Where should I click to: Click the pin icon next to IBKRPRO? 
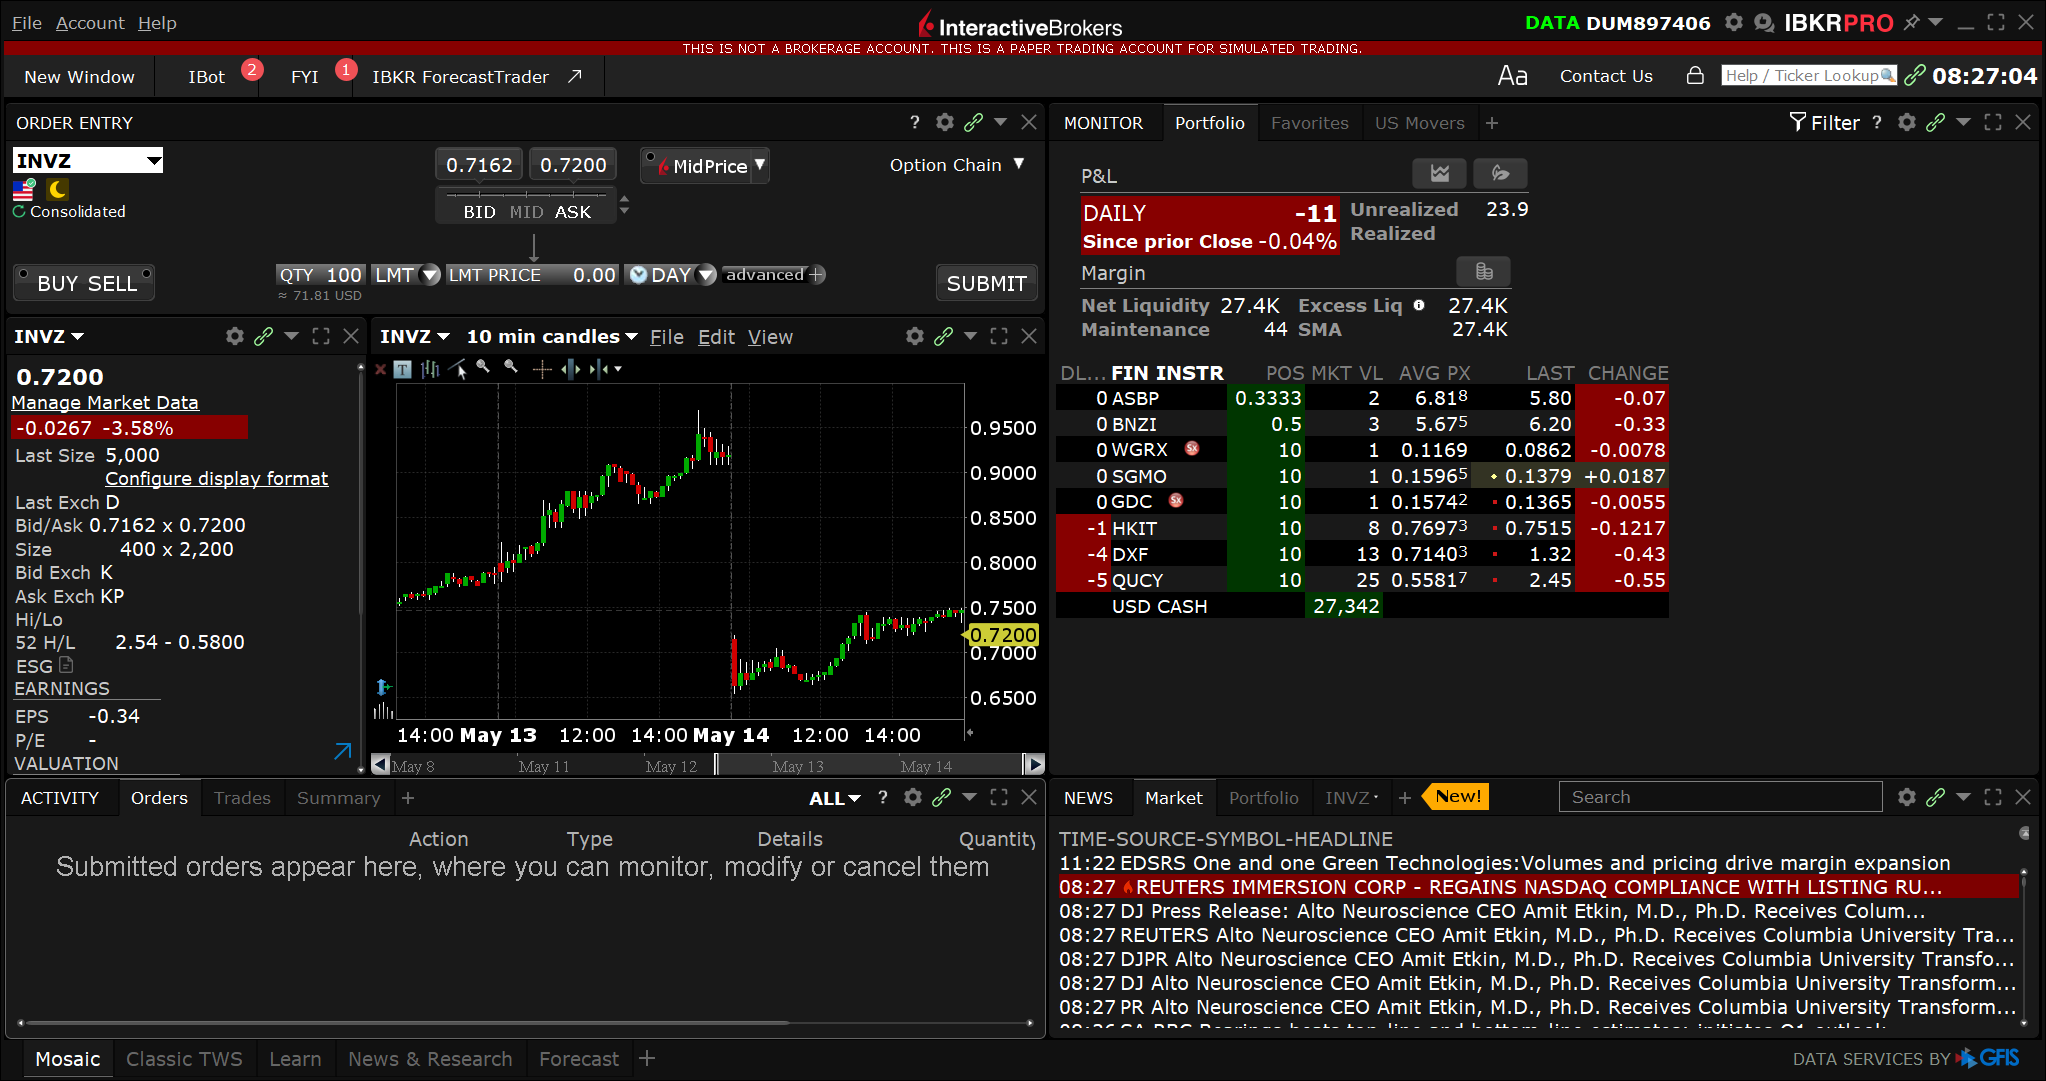tap(1911, 22)
